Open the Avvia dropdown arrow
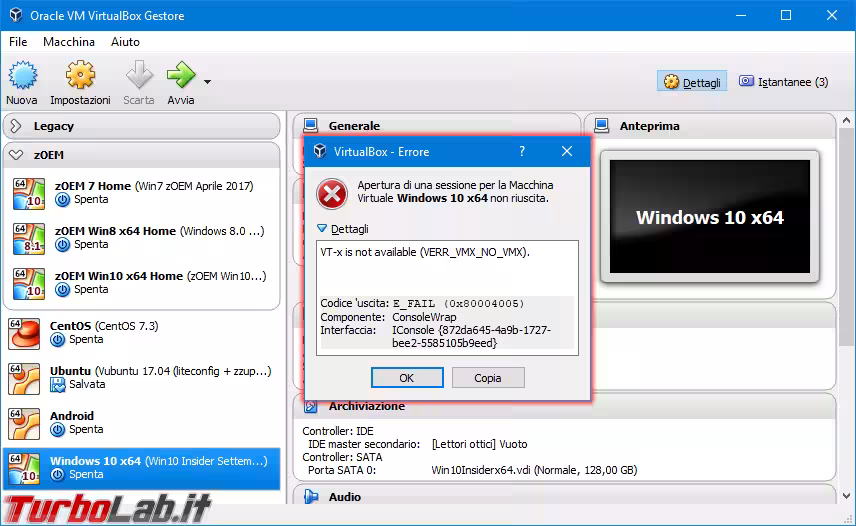The image size is (856, 526). [207, 81]
